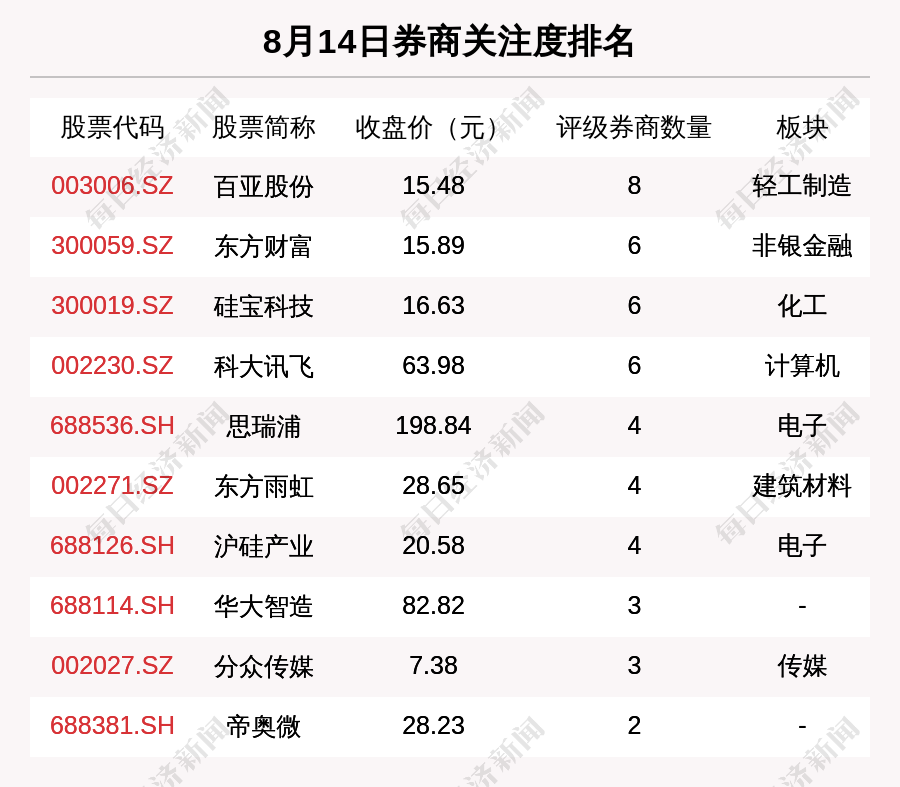Click closing price 15.89
Viewport: 900px width, 787px height.
[x=433, y=246]
